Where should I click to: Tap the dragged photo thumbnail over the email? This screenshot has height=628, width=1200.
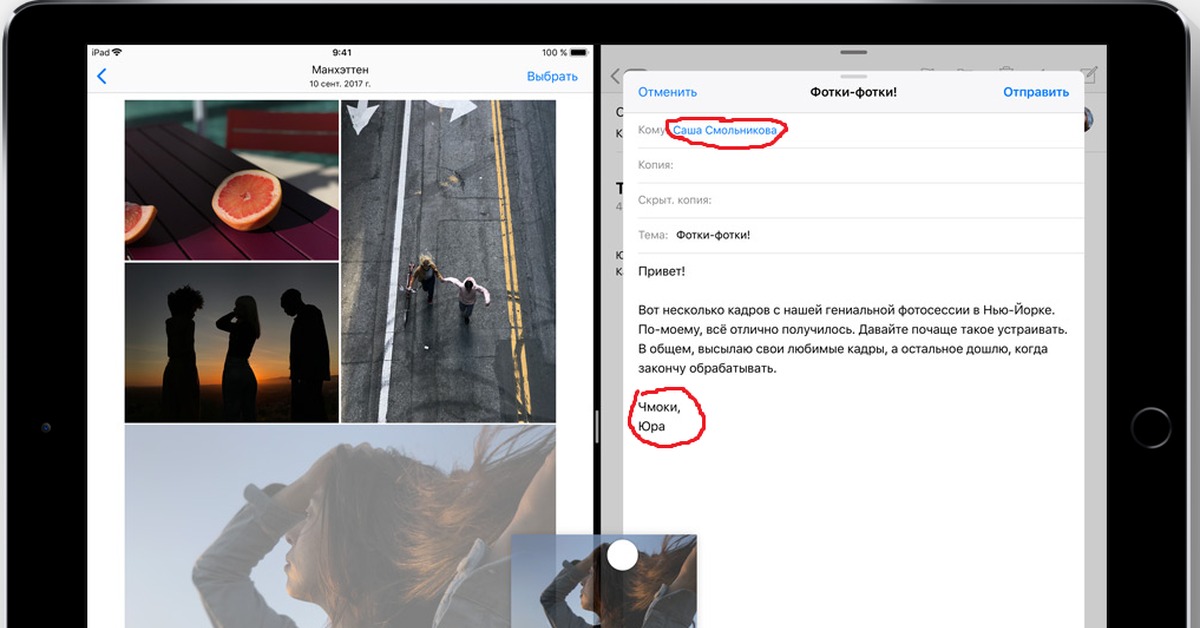click(604, 581)
